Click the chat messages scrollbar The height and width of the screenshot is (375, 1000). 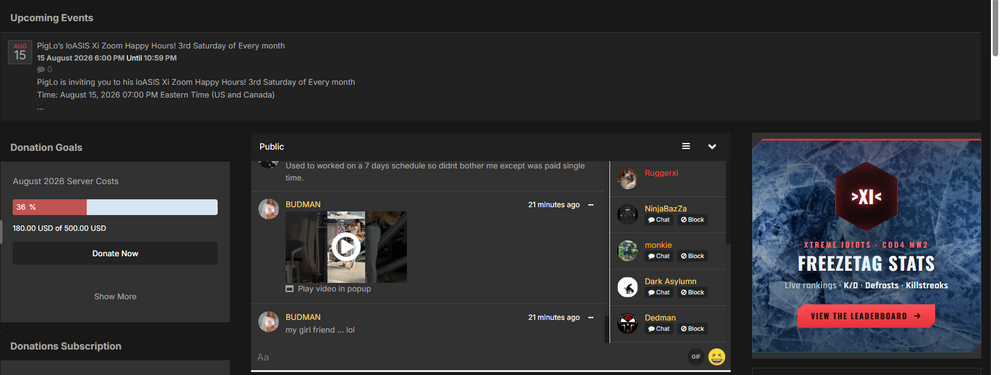[x=607, y=328]
